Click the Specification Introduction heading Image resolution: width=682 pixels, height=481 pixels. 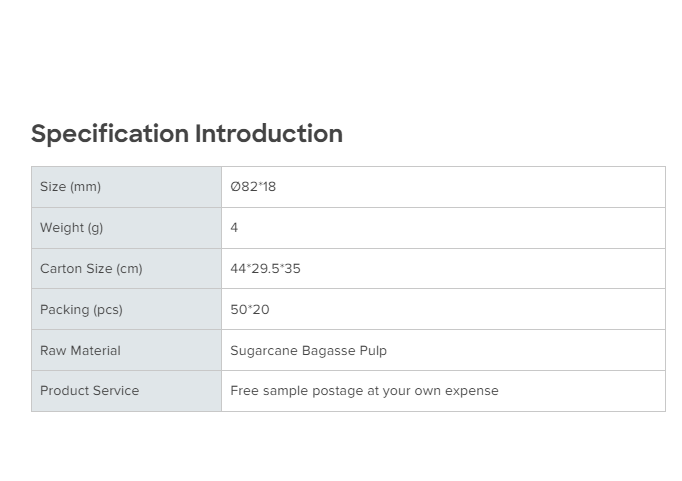[x=186, y=134]
